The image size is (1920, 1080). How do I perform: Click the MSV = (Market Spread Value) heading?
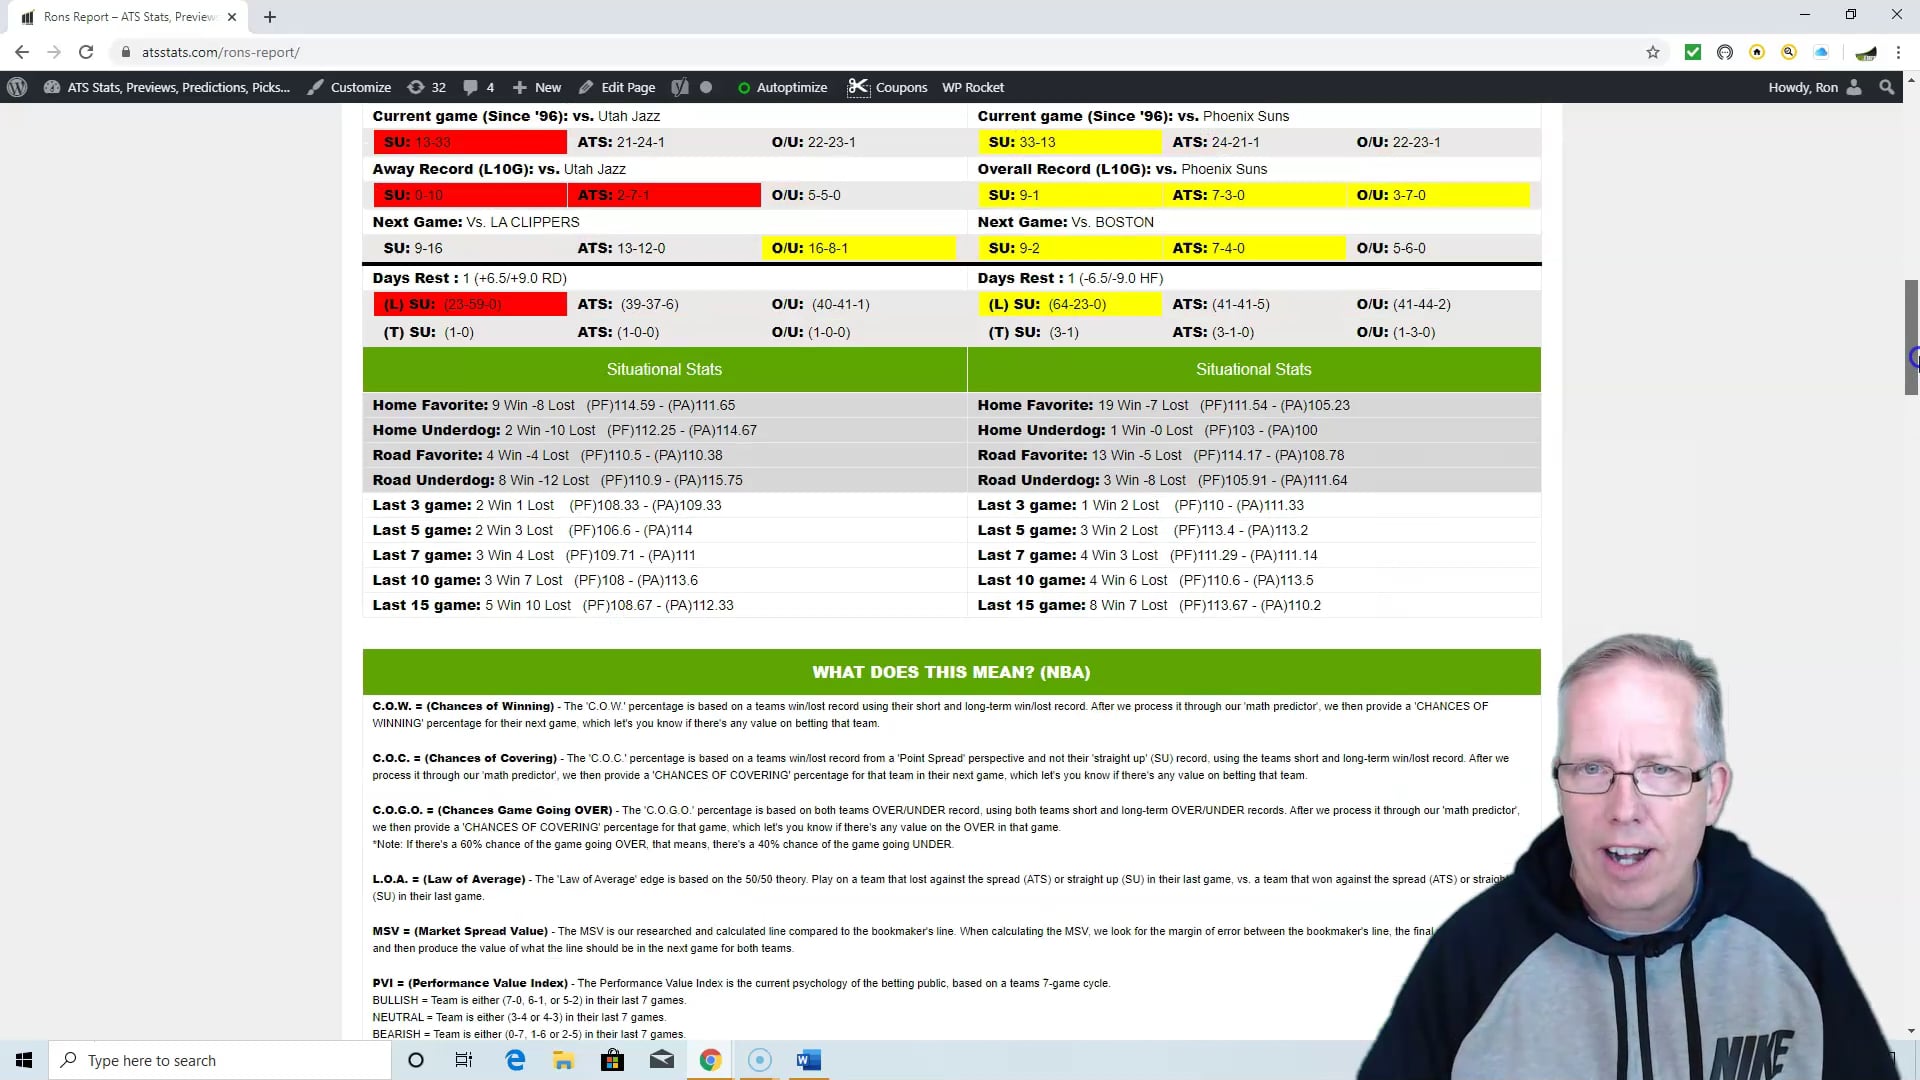[x=460, y=931]
